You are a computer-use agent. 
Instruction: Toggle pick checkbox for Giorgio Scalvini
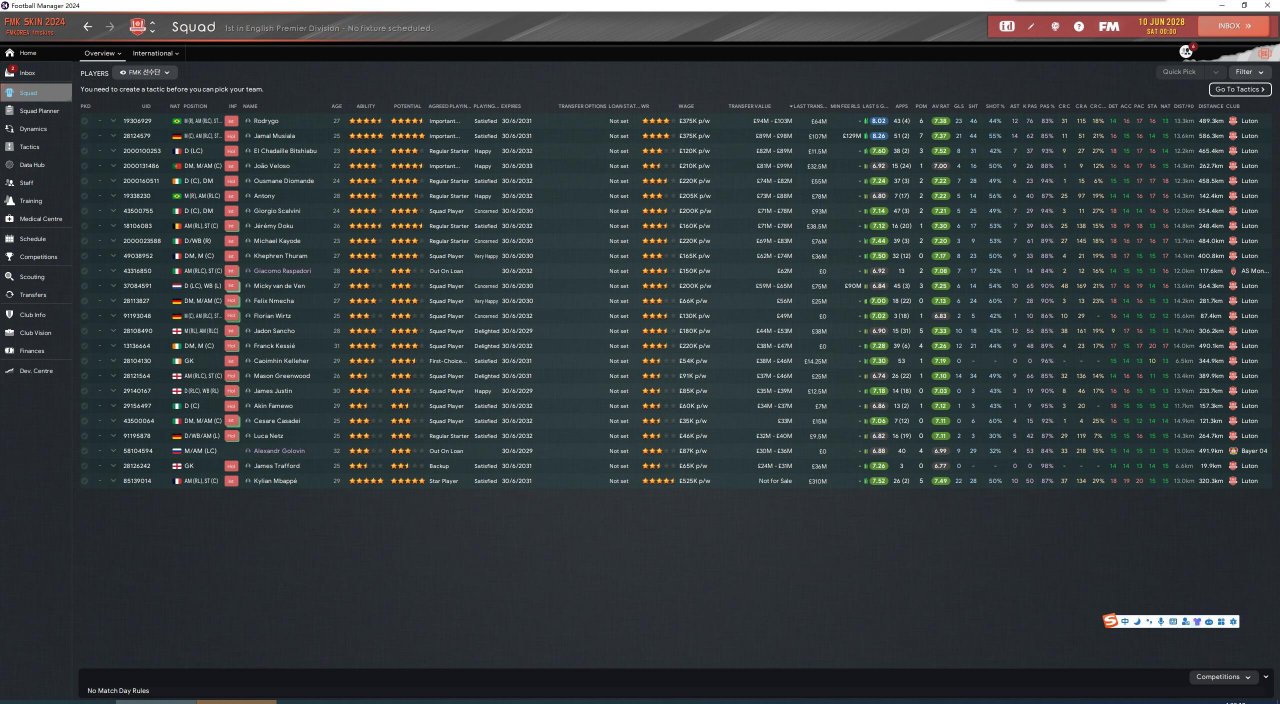[85, 211]
